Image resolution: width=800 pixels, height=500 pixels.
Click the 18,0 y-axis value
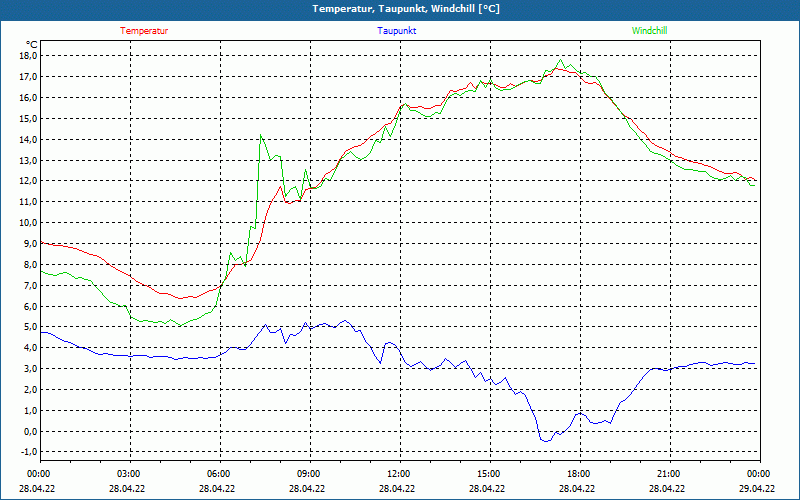[x=29, y=56]
